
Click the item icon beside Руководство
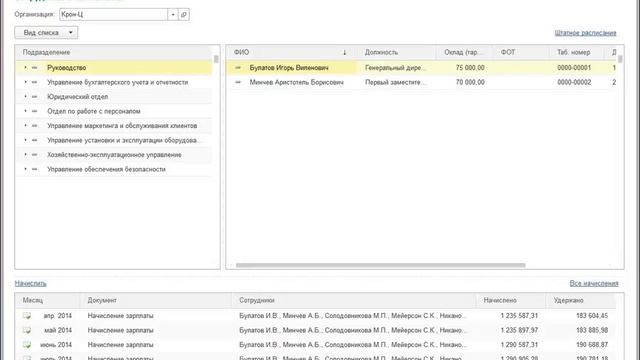[35, 68]
